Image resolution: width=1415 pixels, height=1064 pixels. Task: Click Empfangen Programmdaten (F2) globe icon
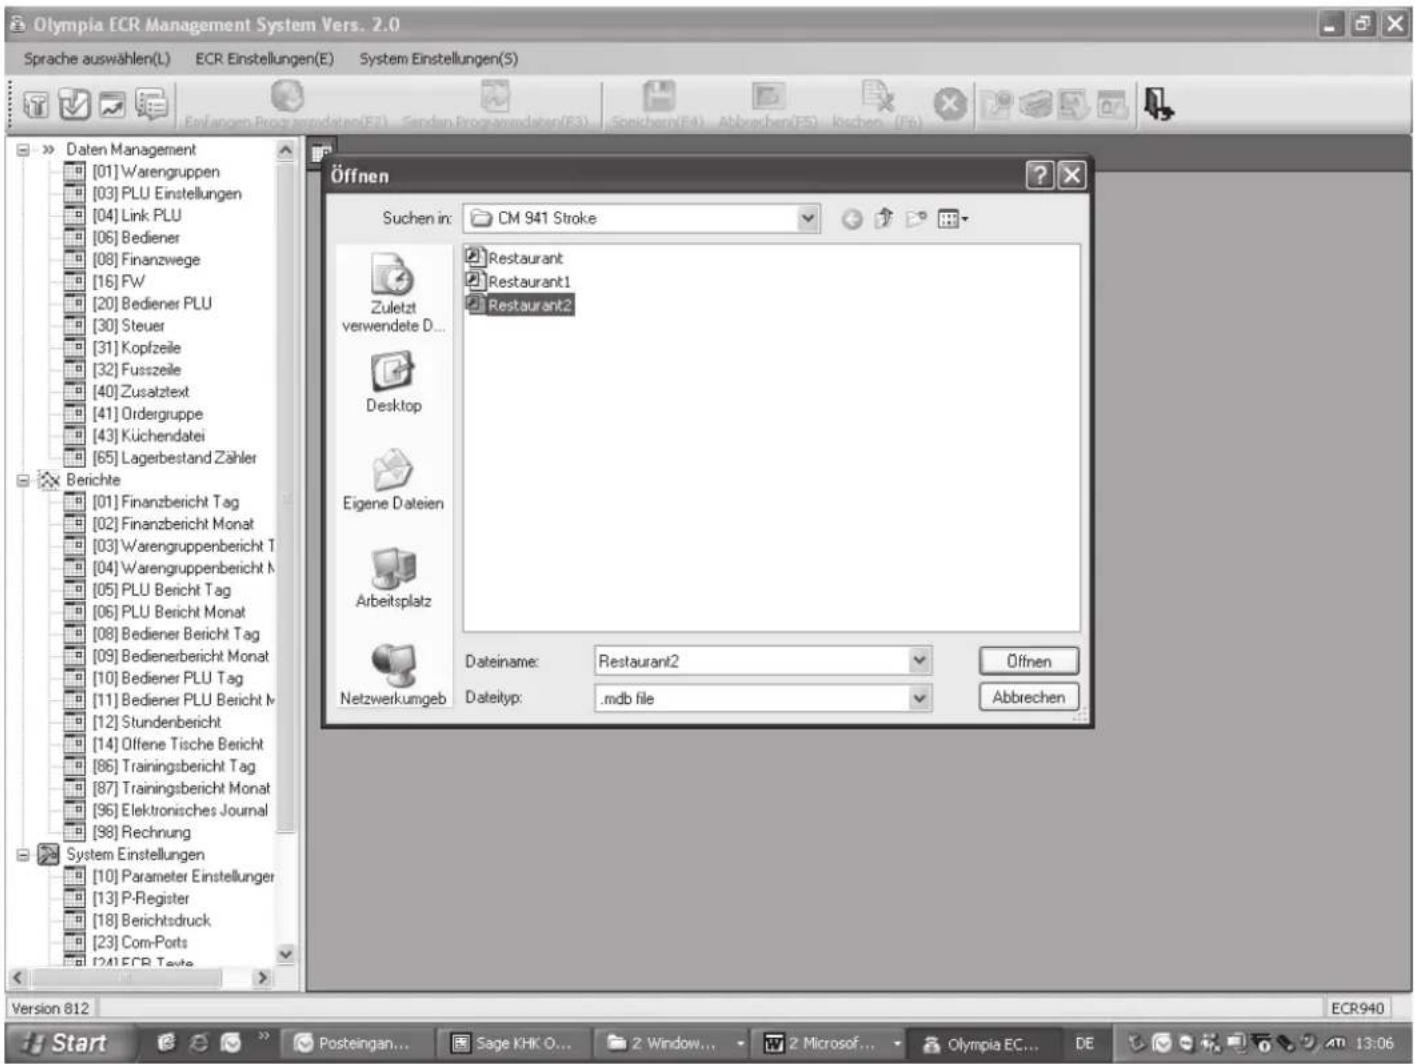tap(287, 96)
